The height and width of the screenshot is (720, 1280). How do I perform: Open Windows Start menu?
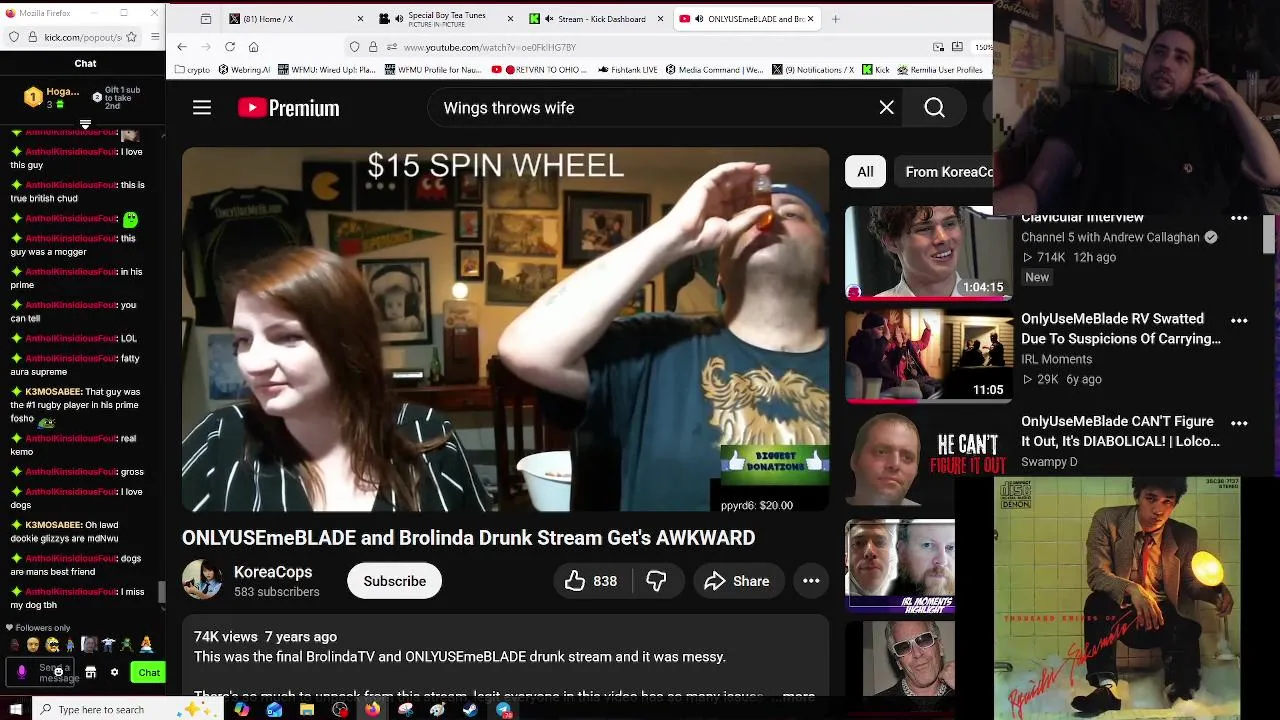15,710
